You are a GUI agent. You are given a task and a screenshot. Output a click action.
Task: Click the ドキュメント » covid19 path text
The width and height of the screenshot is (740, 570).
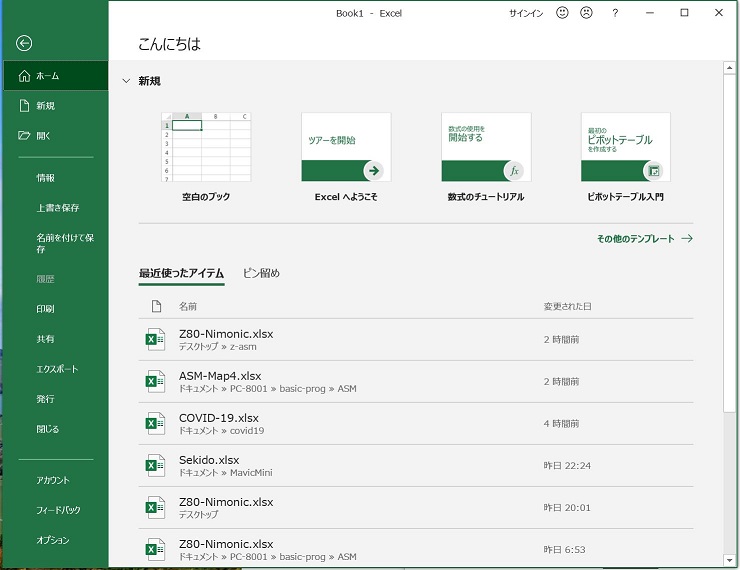[x=221, y=430]
